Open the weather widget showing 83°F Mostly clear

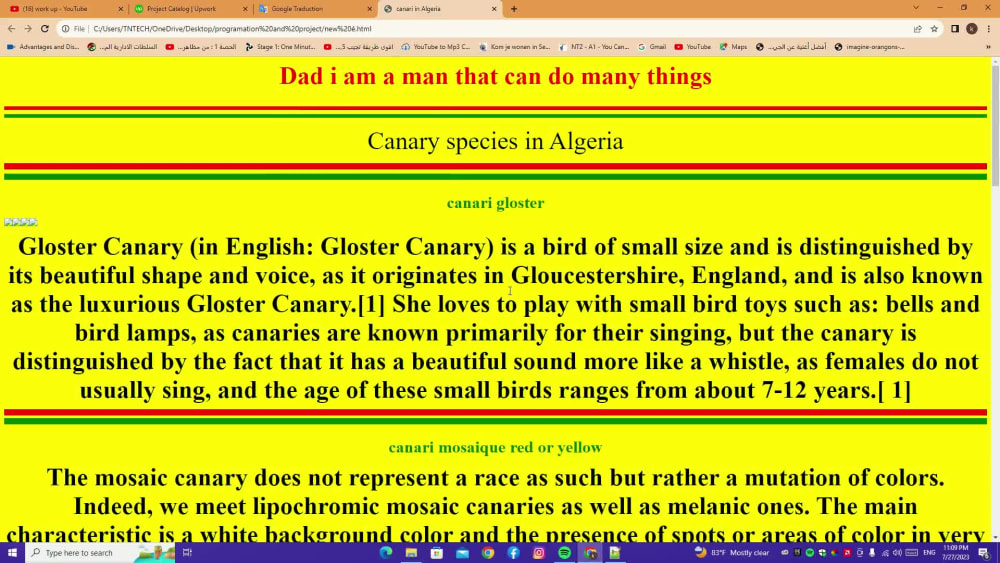coord(732,552)
